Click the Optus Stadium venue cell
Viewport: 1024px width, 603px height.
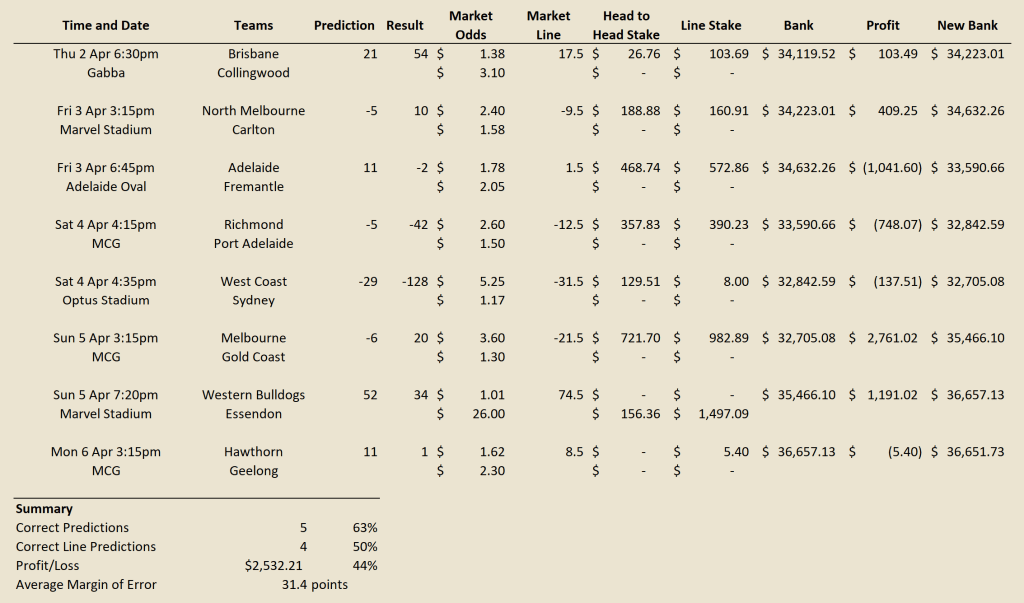point(105,301)
